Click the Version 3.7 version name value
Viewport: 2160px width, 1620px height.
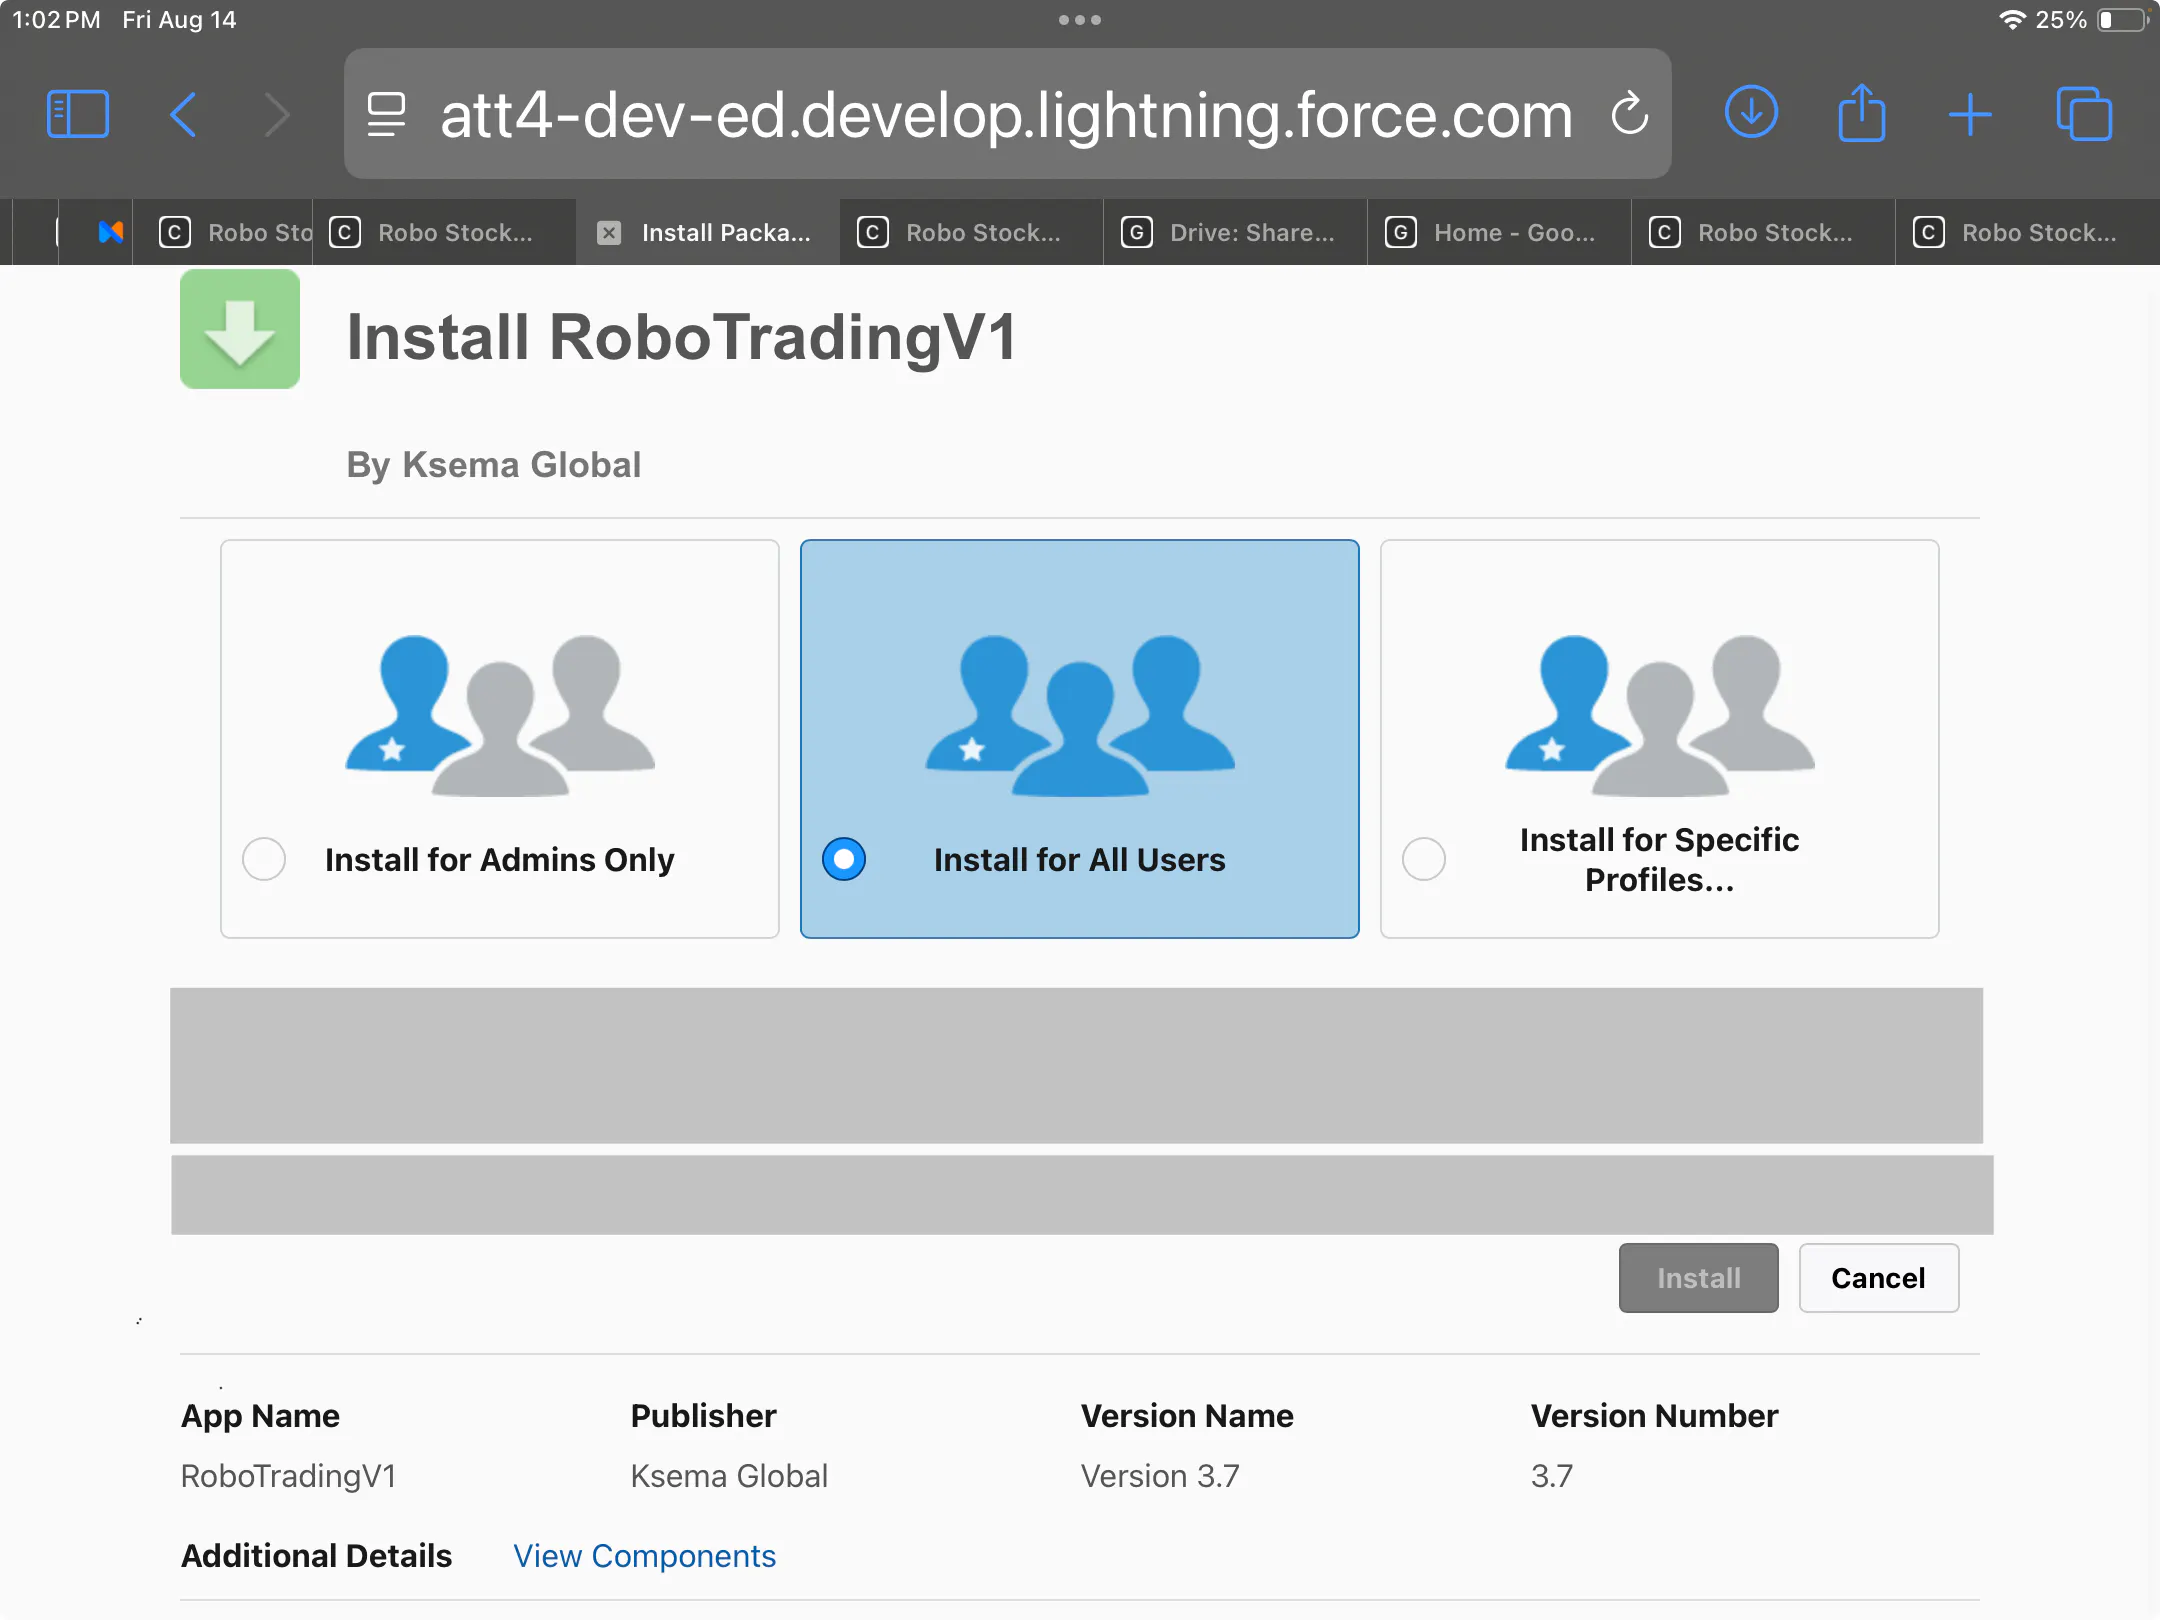point(1160,1476)
